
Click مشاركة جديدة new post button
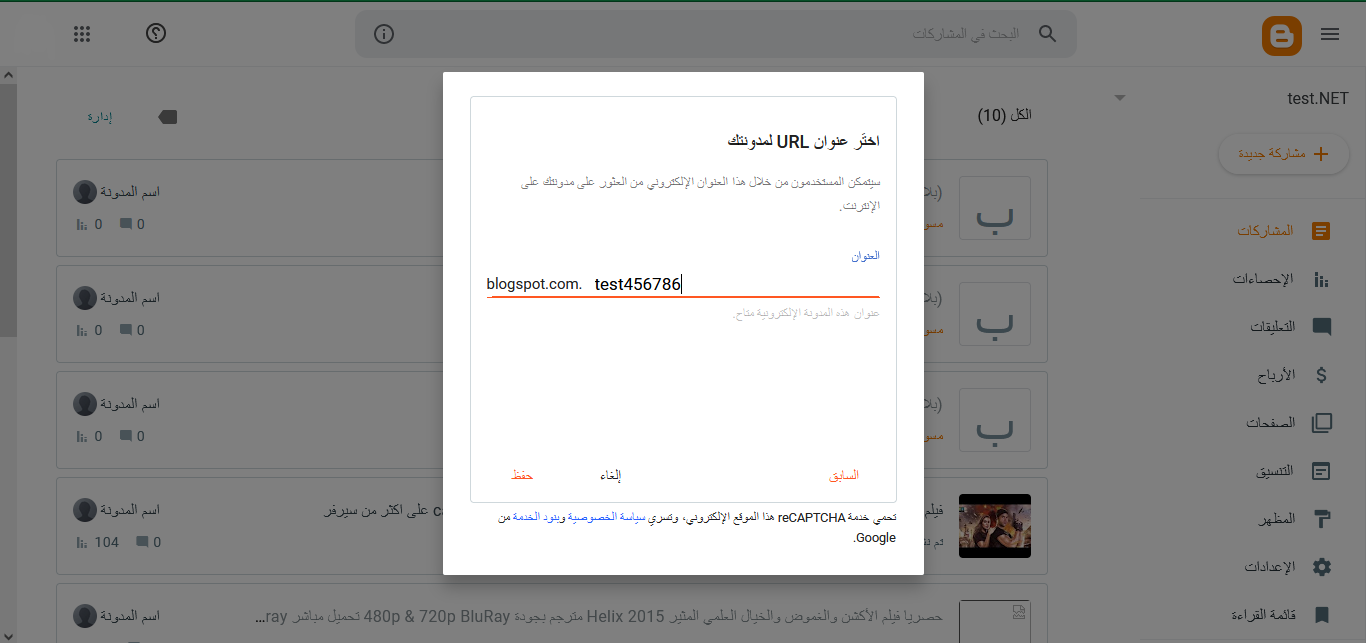pos(1284,154)
